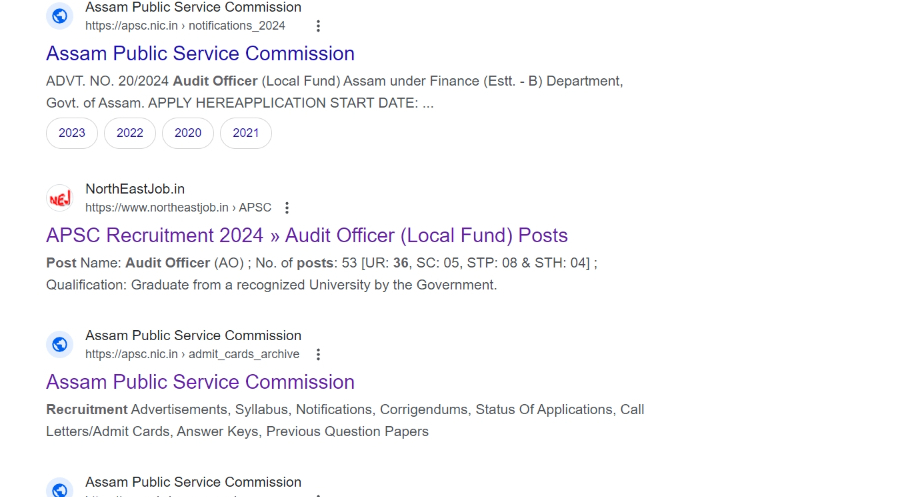Click site name above admit_cards_archive URL
Screen dimensions: 917x497
tap(194, 336)
